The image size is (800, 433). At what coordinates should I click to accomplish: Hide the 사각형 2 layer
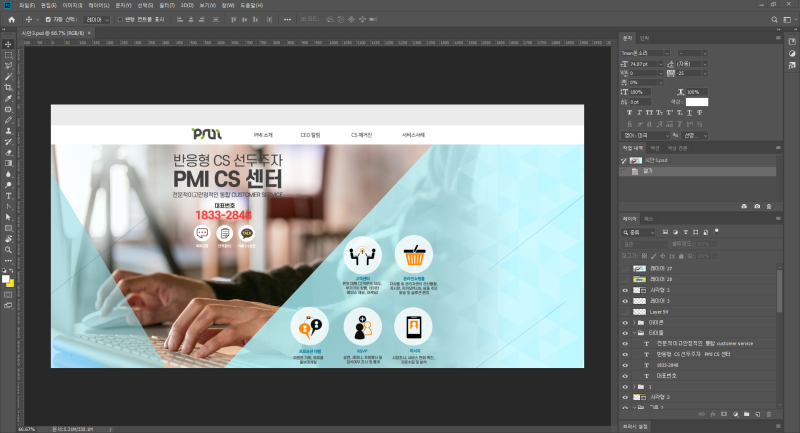[x=625, y=397]
